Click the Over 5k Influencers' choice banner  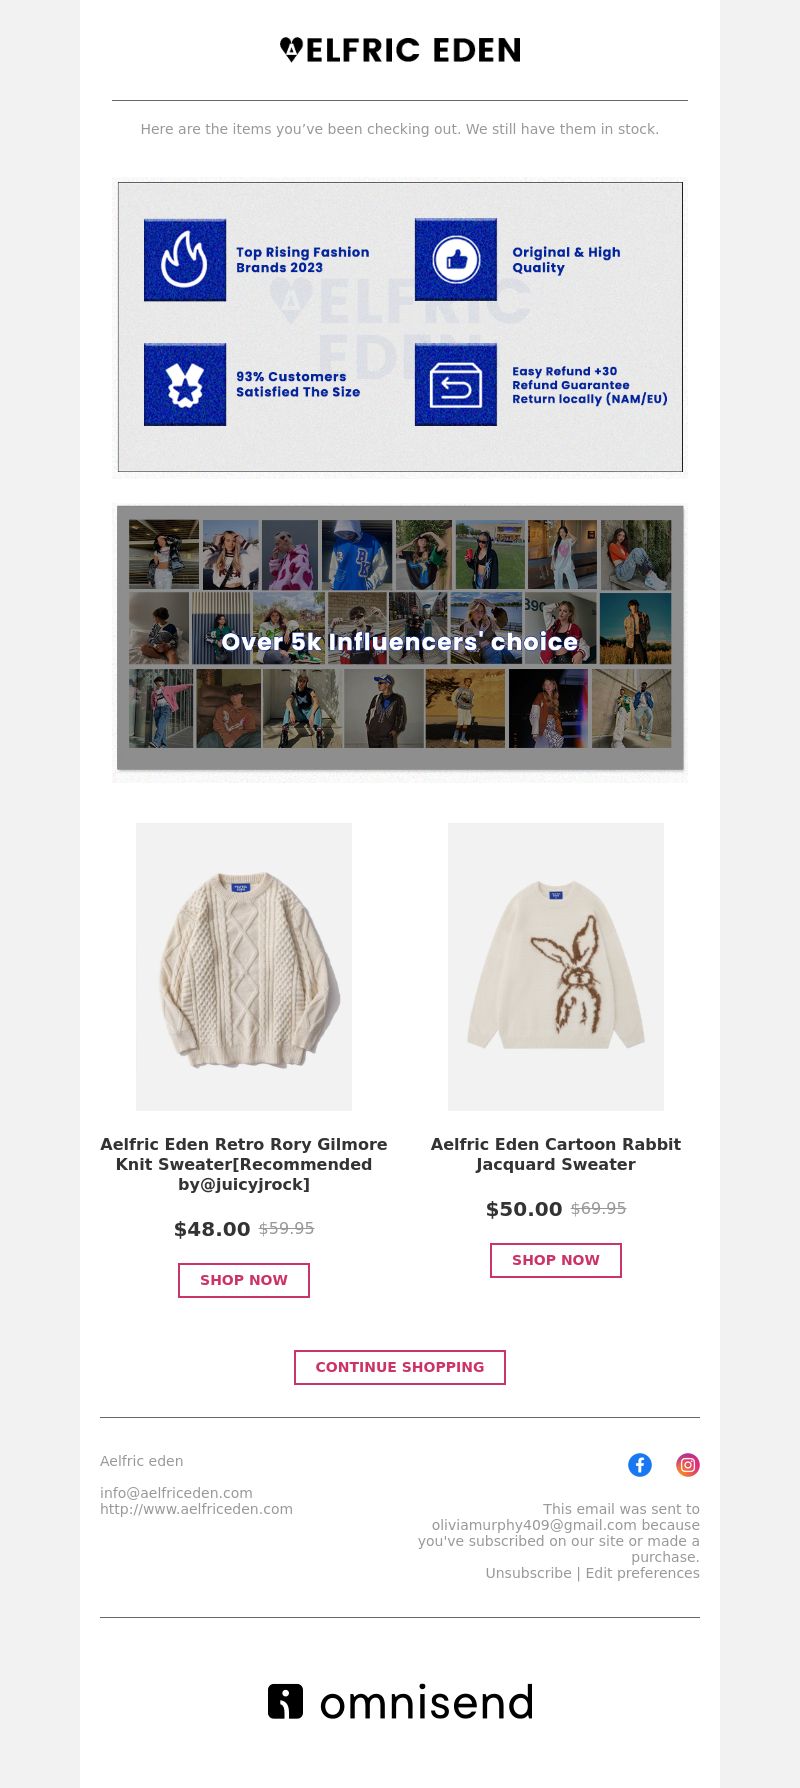tap(400, 643)
